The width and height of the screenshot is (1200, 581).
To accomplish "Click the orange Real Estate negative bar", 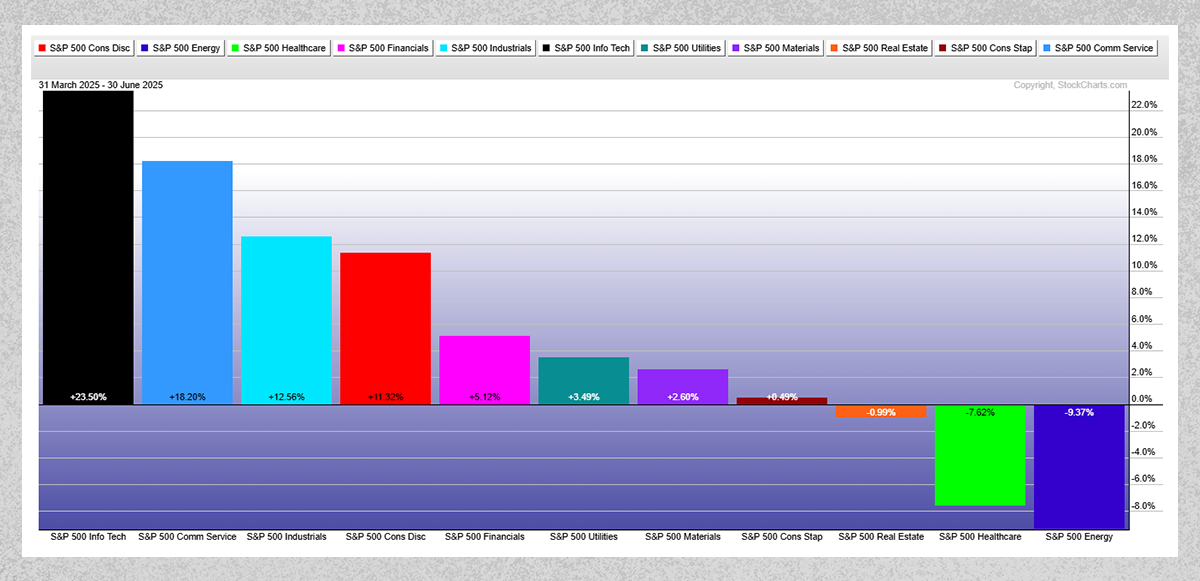I will coord(880,411).
